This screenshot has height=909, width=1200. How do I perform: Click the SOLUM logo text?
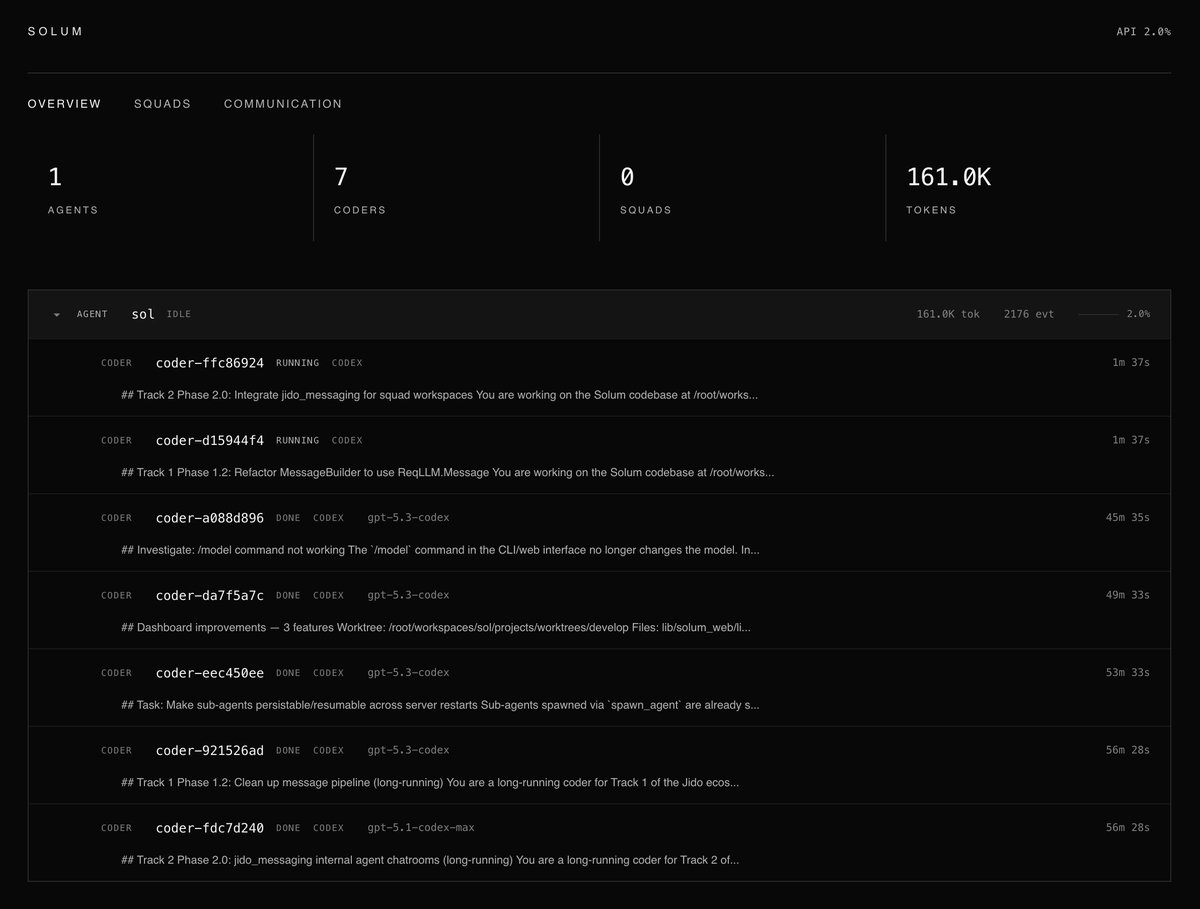pos(56,32)
